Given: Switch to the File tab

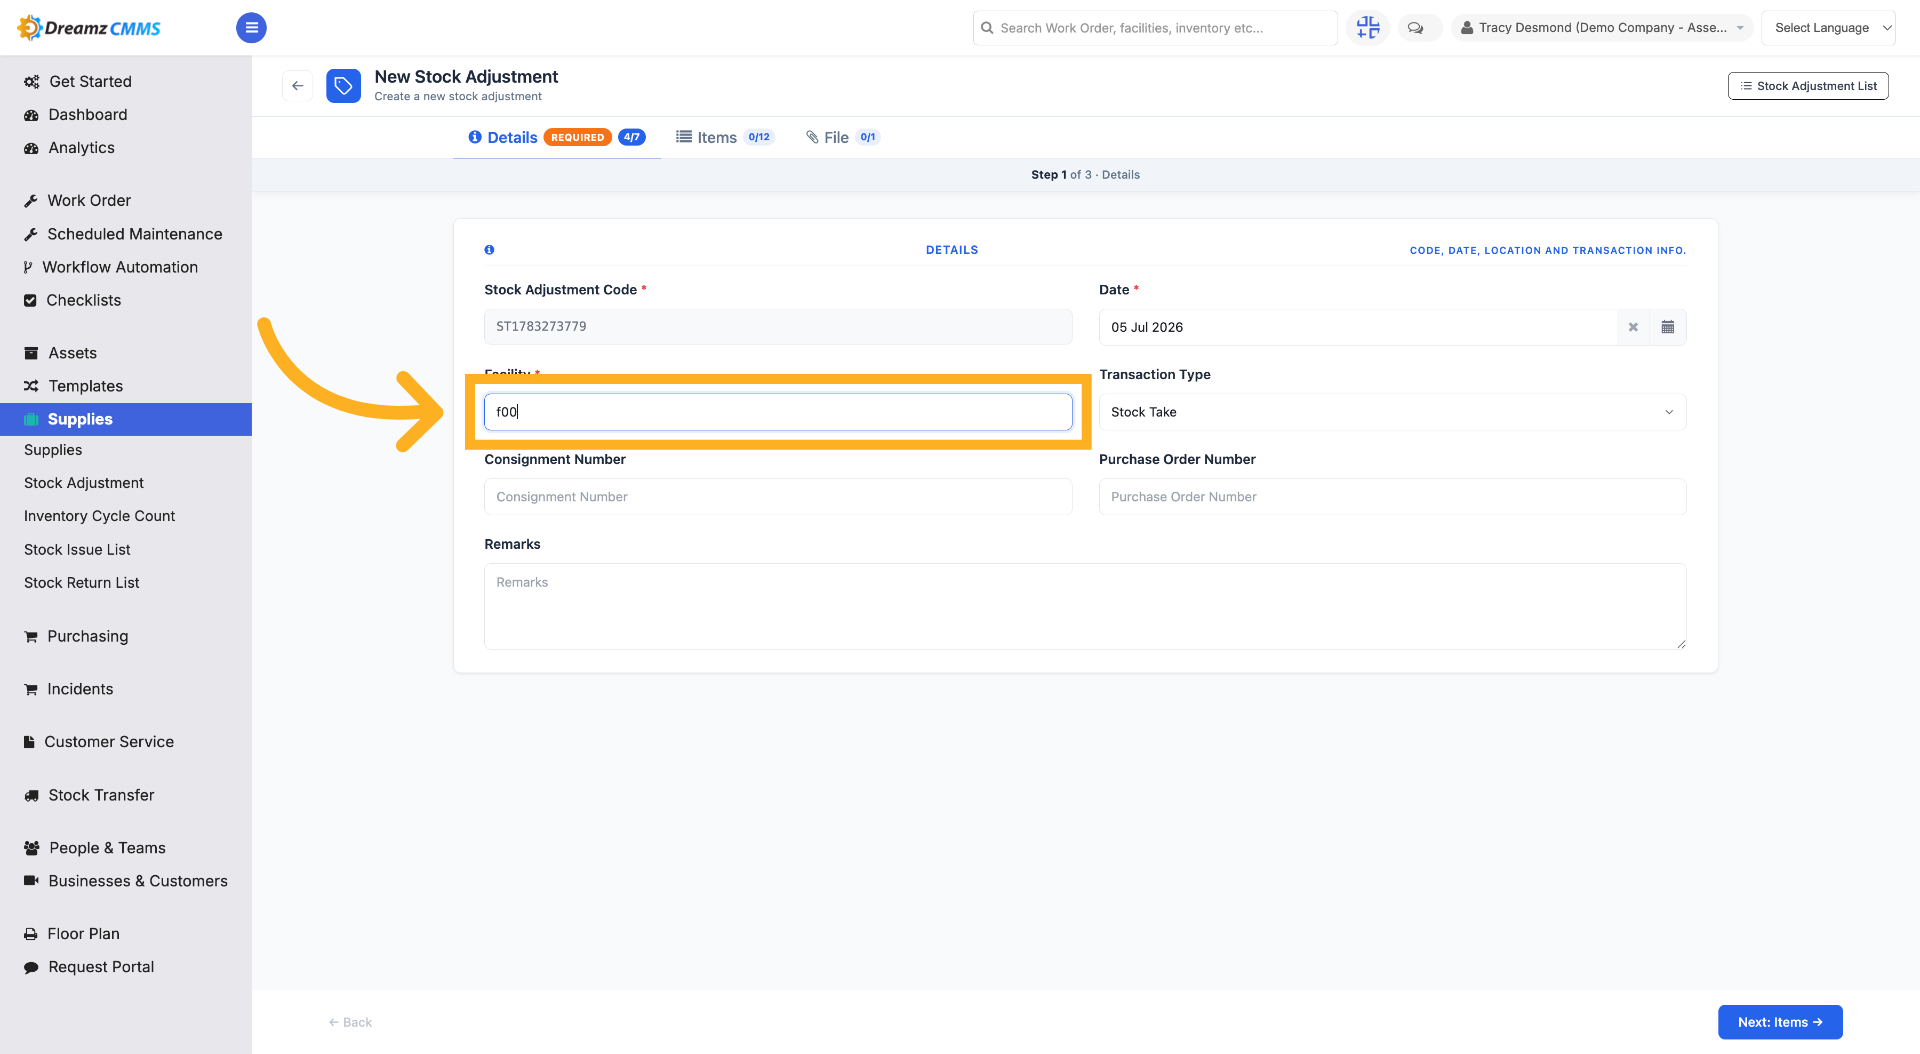Looking at the screenshot, I should pos(843,137).
